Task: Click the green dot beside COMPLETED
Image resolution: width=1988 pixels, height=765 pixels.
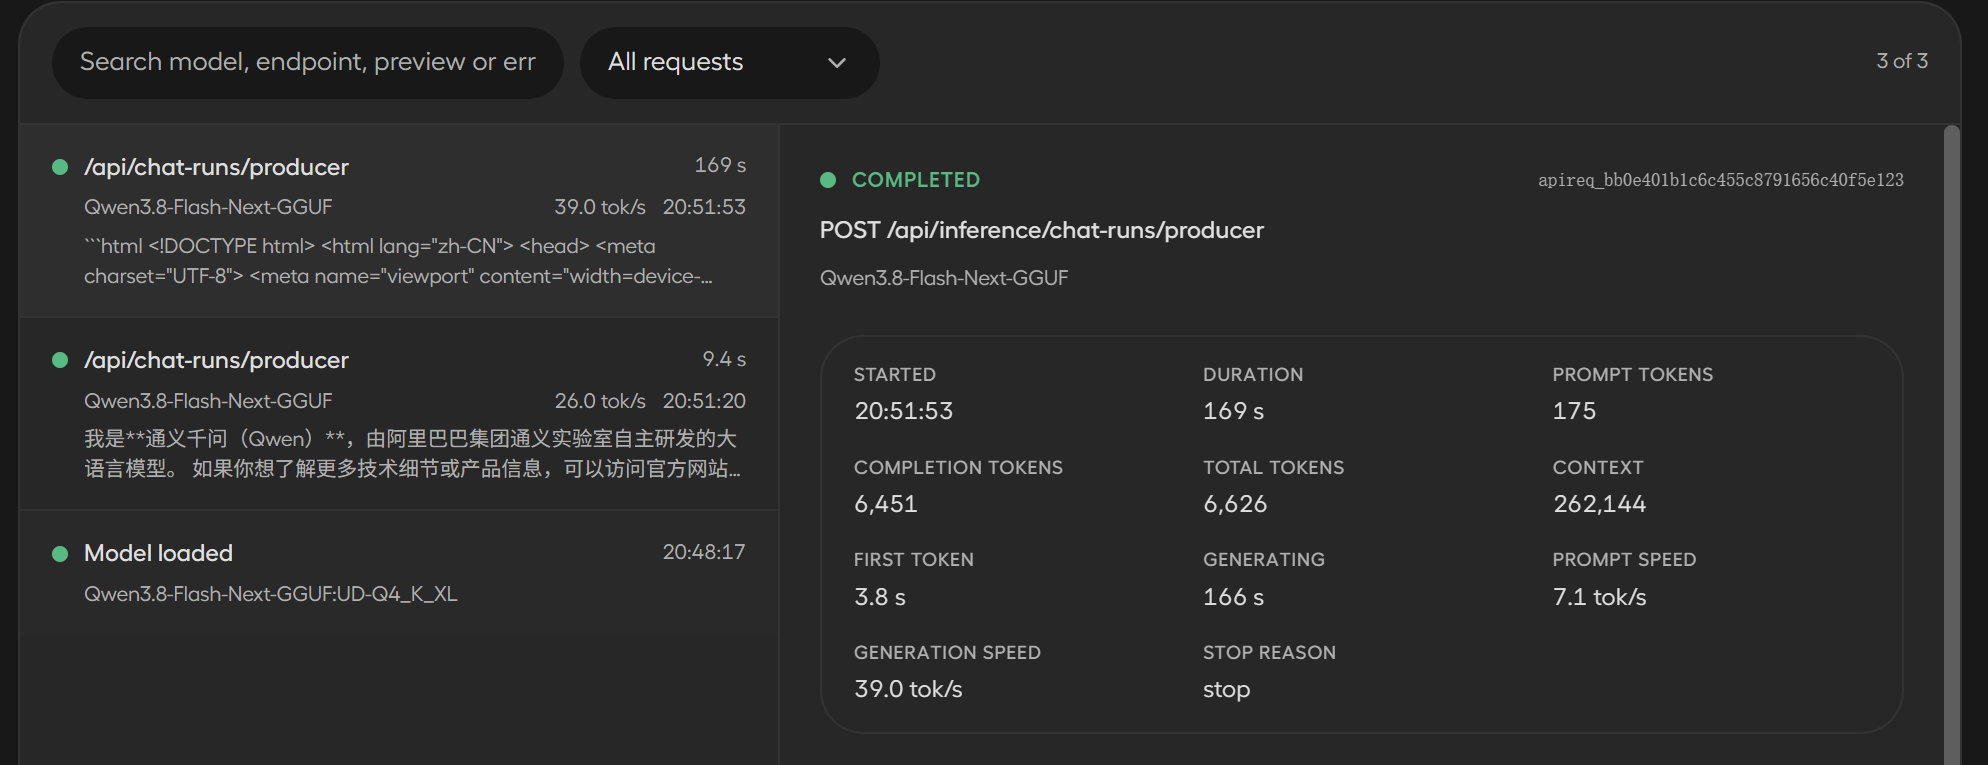Action: [x=828, y=180]
